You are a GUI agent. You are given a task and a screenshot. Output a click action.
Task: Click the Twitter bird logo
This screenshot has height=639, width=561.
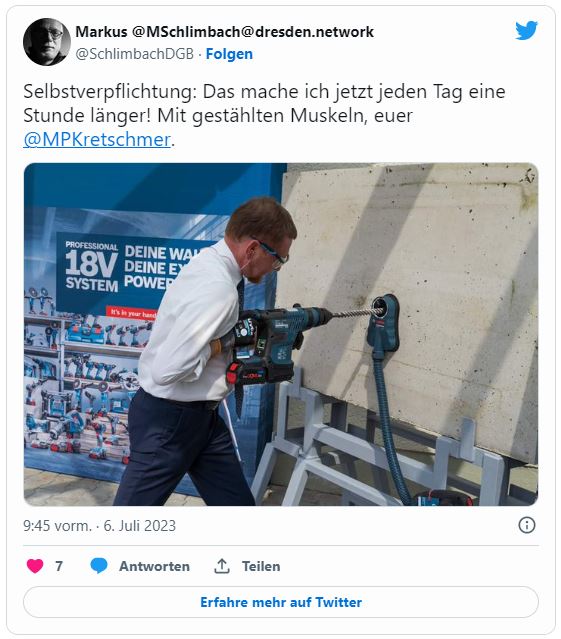[526, 31]
